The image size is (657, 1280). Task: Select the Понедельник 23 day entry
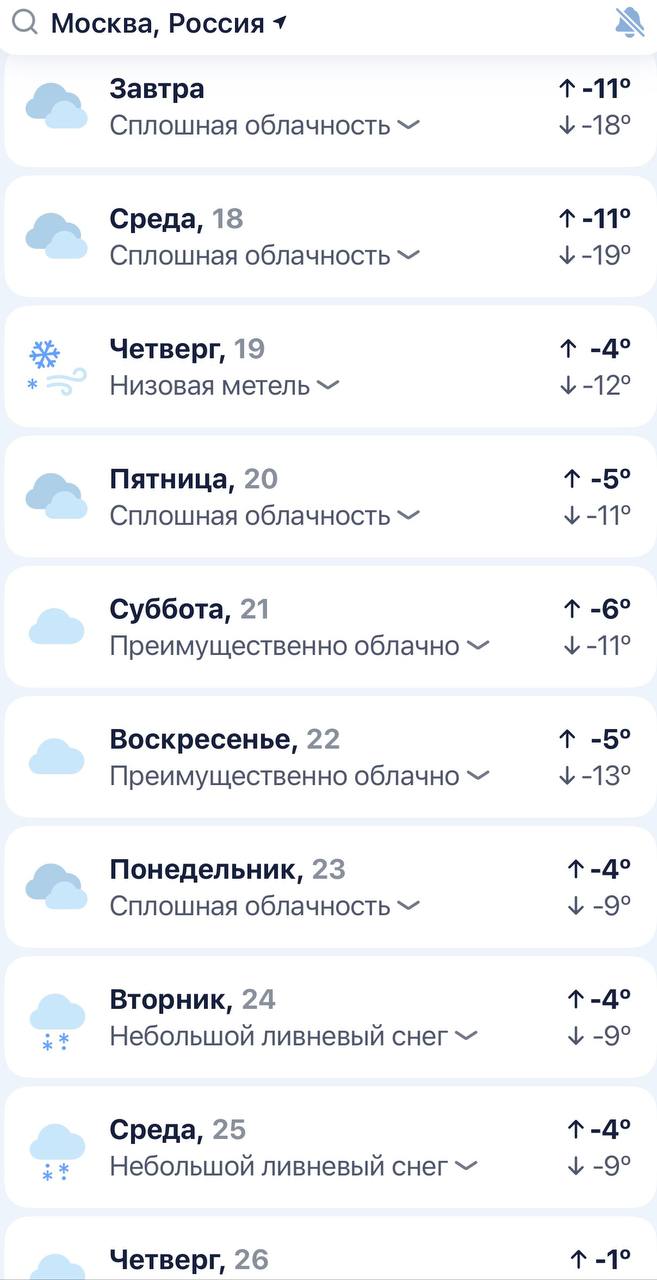coord(328,887)
